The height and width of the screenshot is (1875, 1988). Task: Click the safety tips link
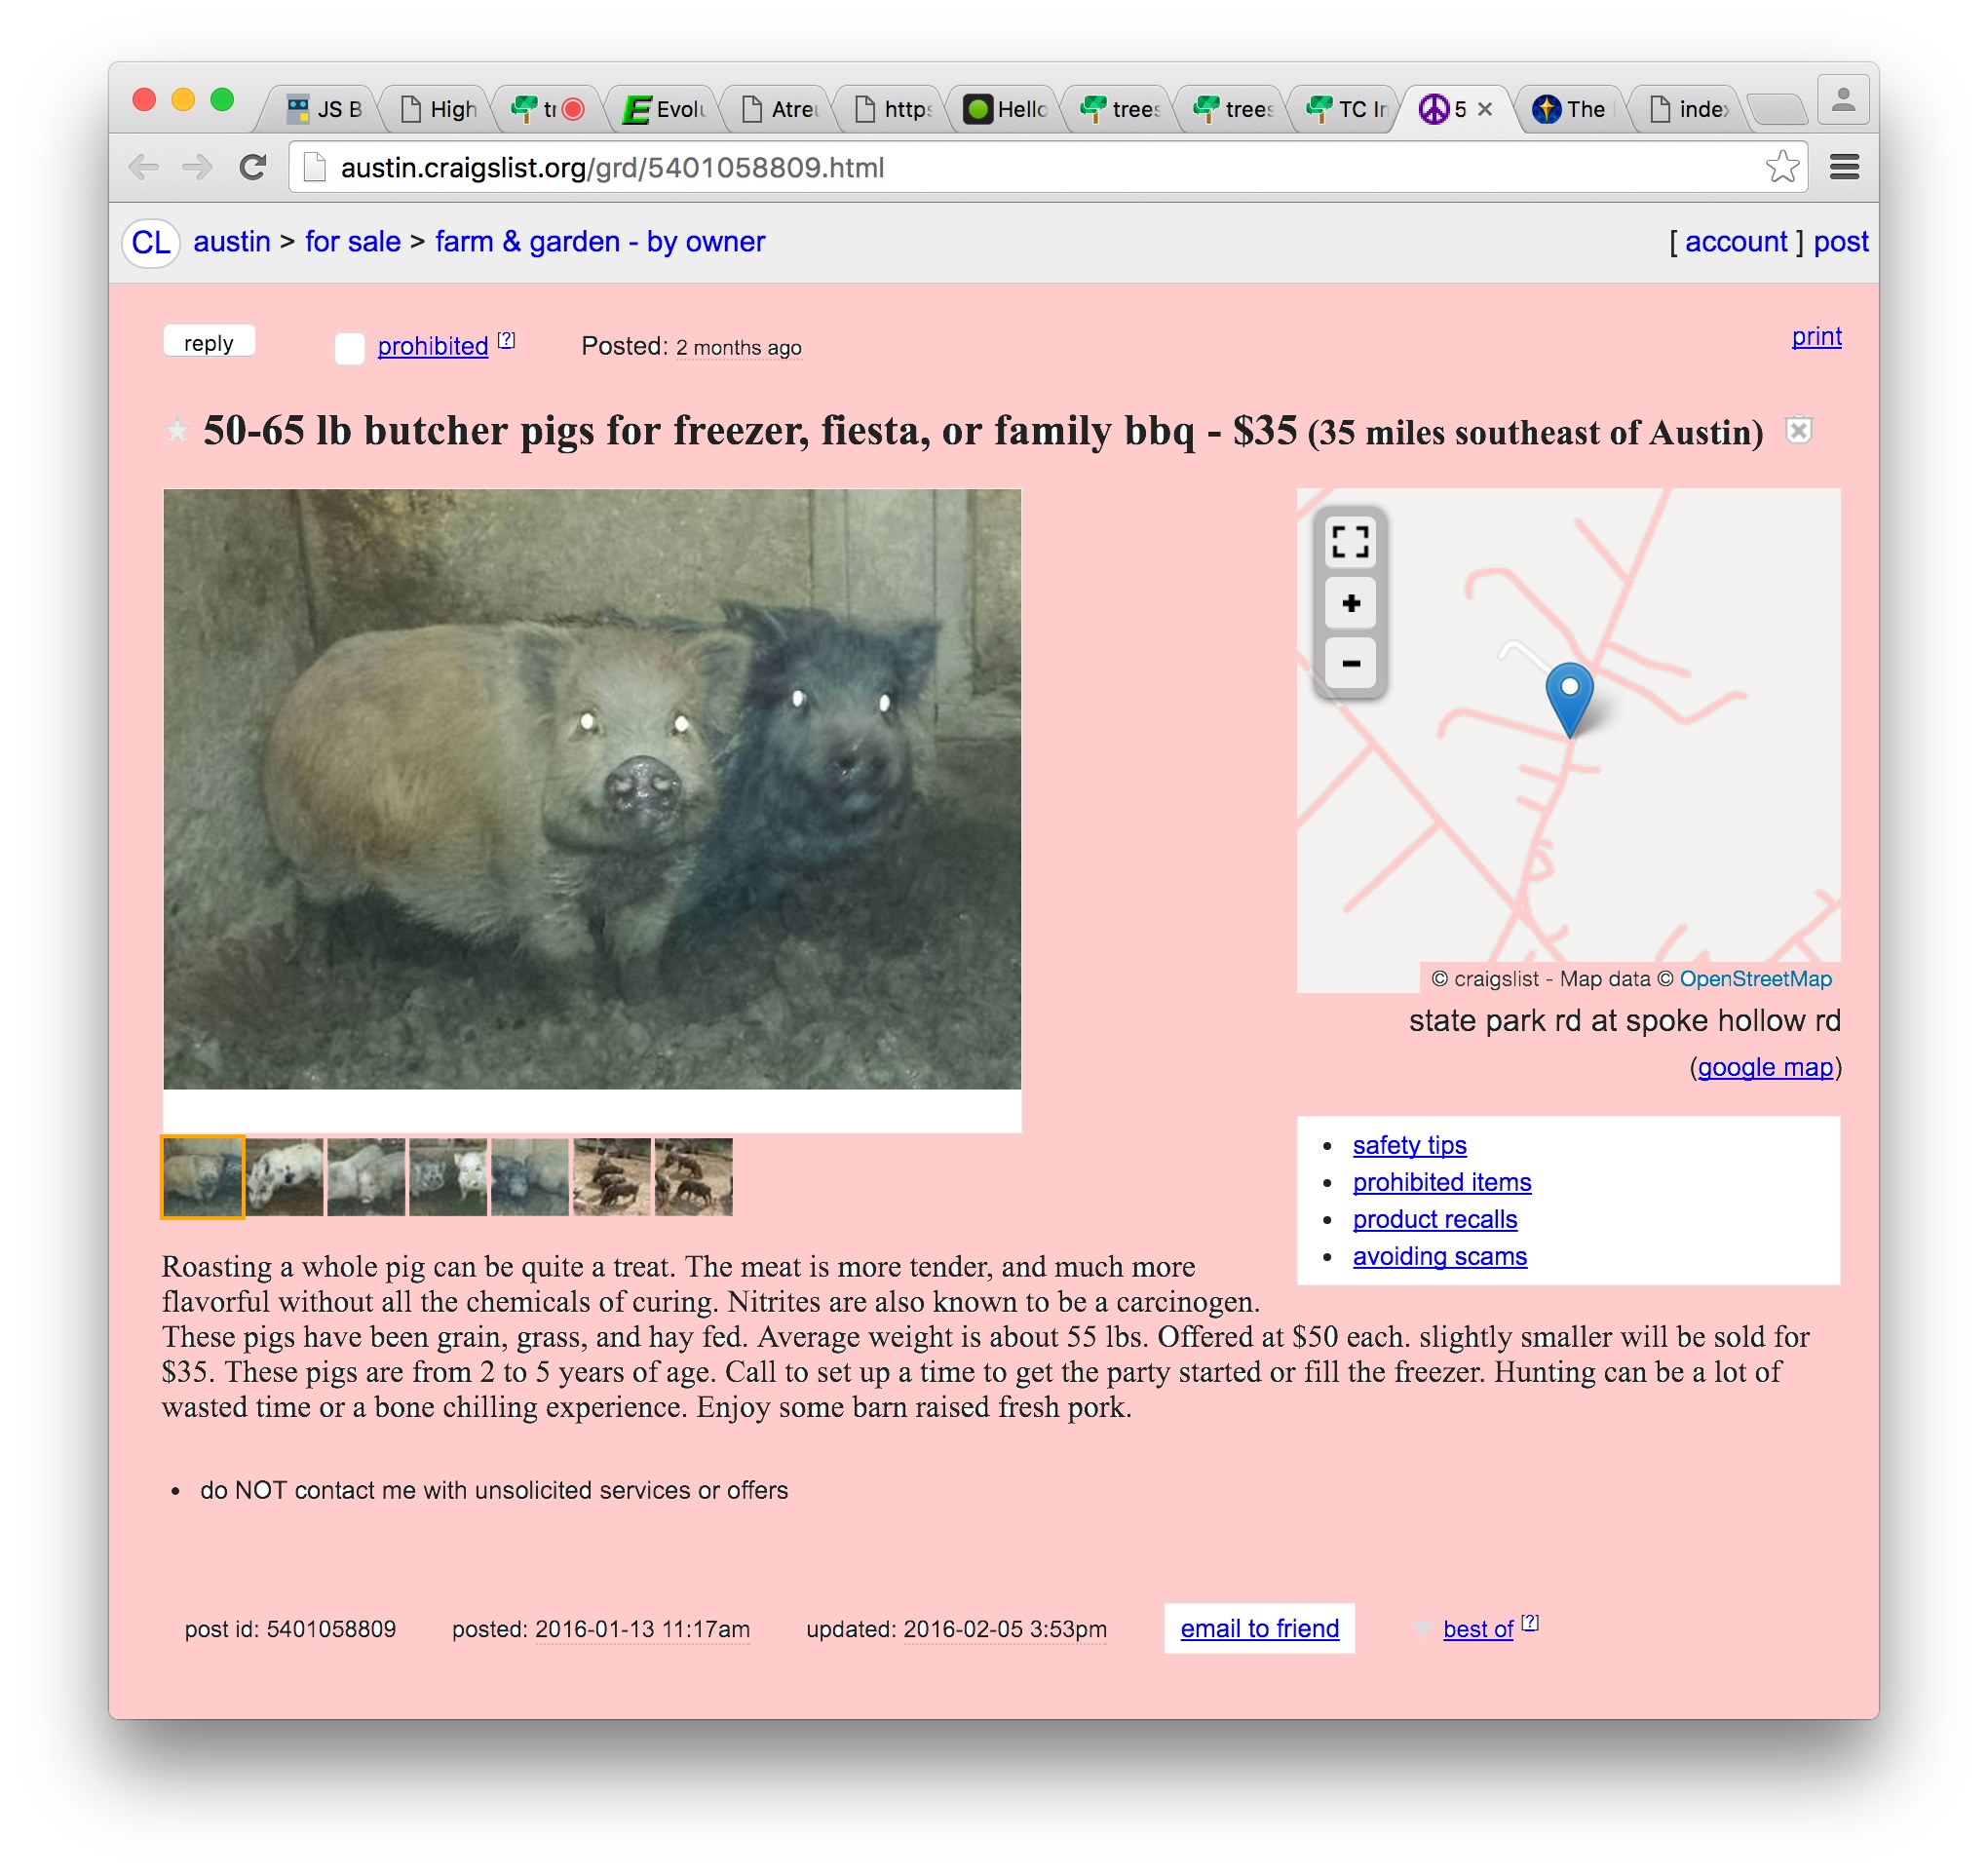(x=1409, y=1145)
